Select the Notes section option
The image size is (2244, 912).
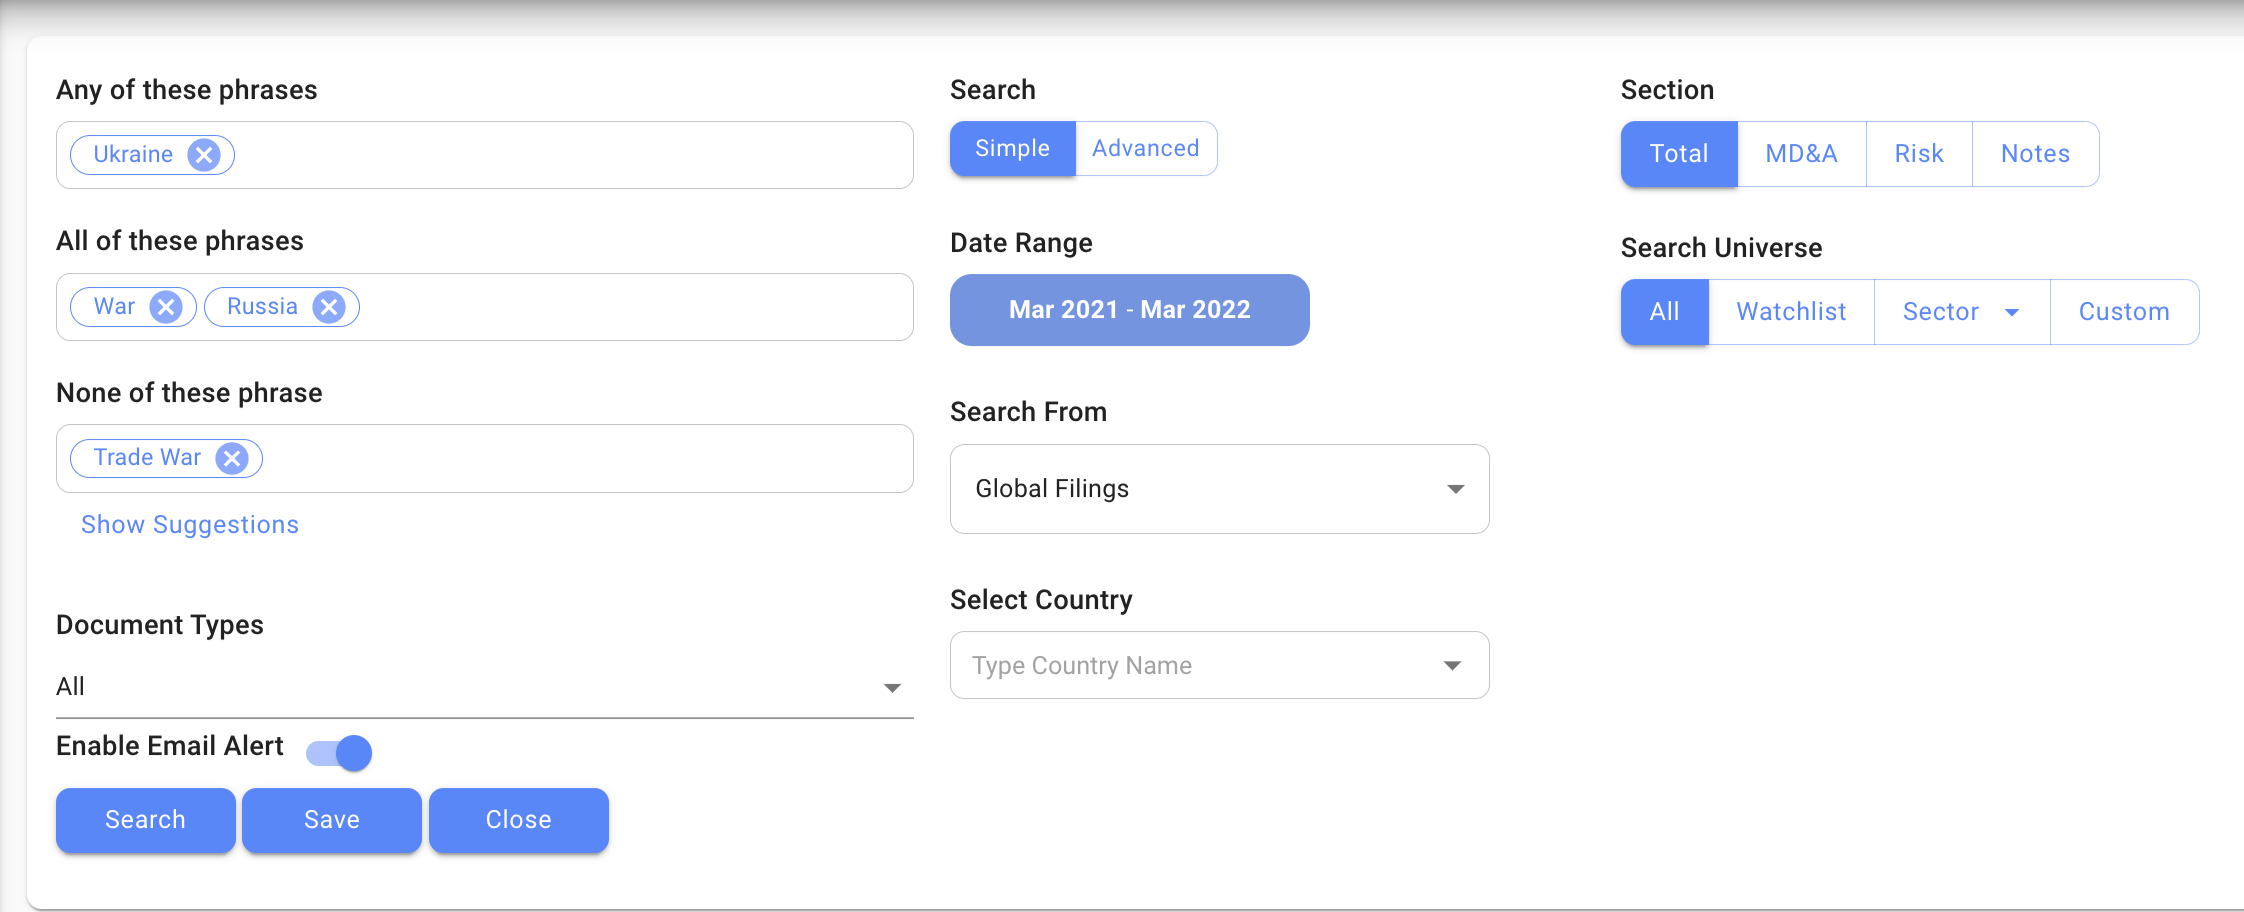coord(2035,154)
